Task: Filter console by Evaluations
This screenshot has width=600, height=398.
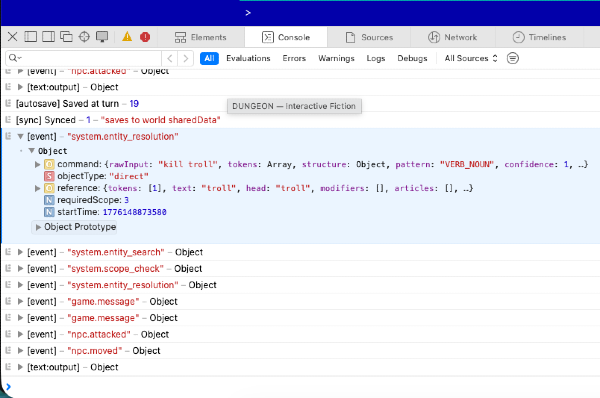Action: pyautogui.click(x=248, y=58)
